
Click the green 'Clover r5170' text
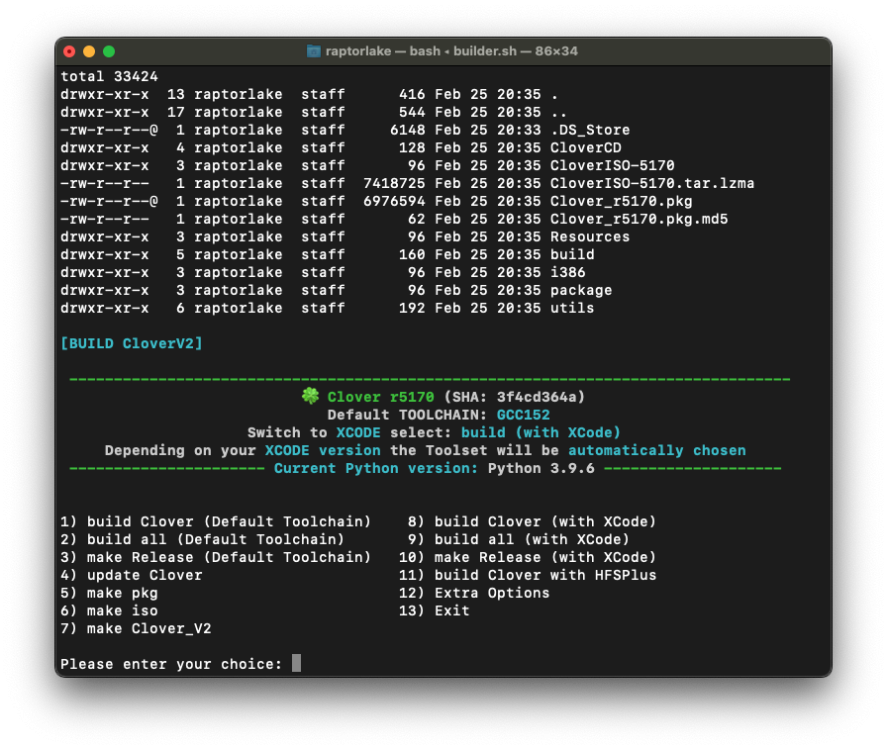381,397
